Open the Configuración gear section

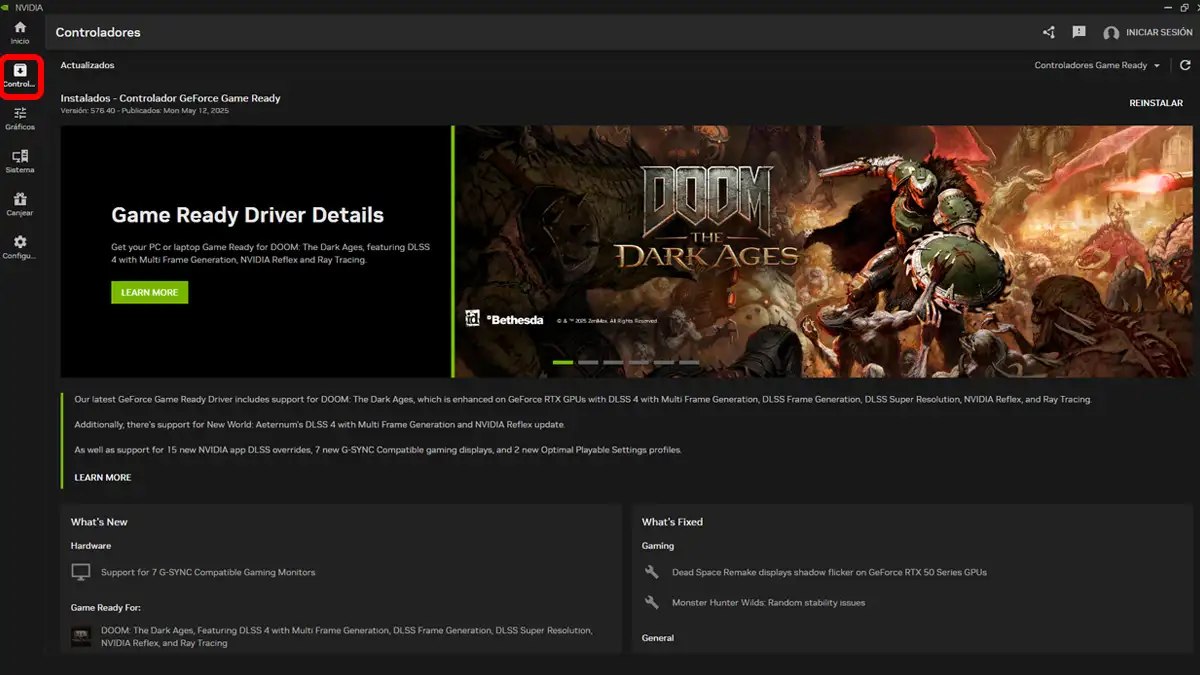(20, 248)
